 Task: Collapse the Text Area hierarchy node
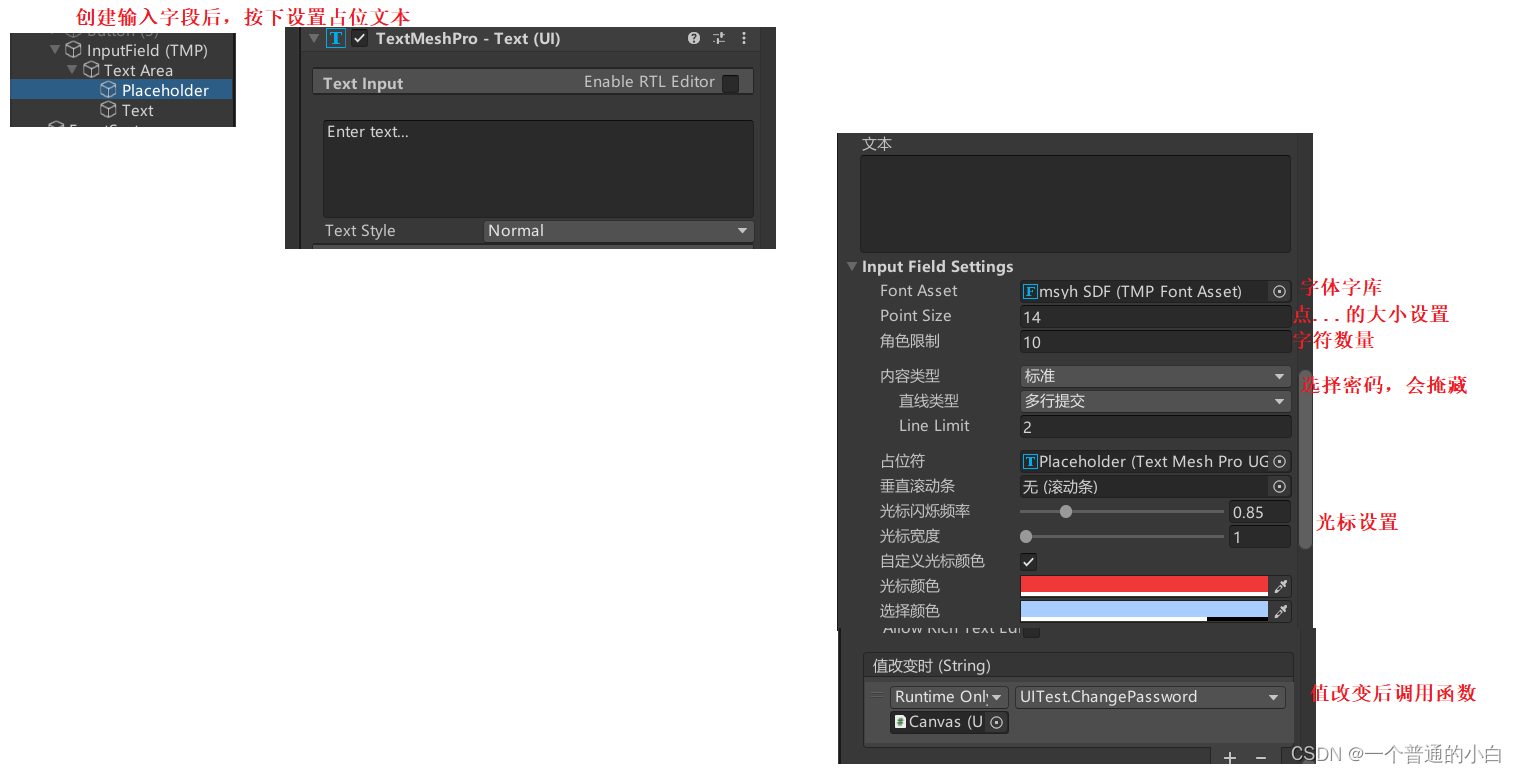coord(73,69)
